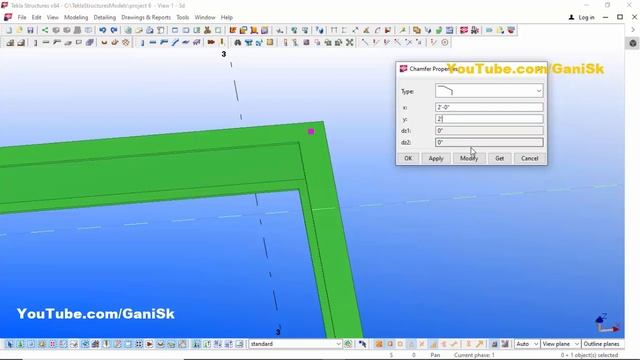Click the construction line icon

tap(364, 42)
